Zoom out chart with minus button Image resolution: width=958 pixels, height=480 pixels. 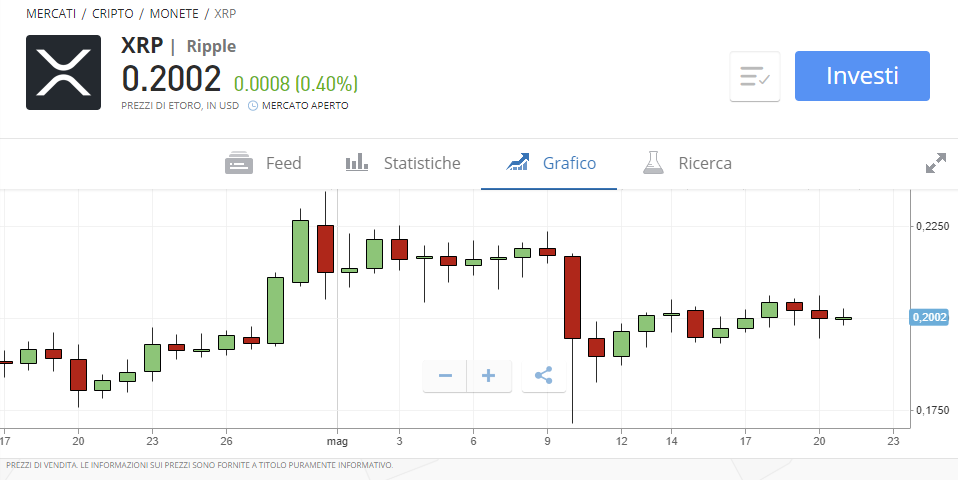(x=446, y=376)
